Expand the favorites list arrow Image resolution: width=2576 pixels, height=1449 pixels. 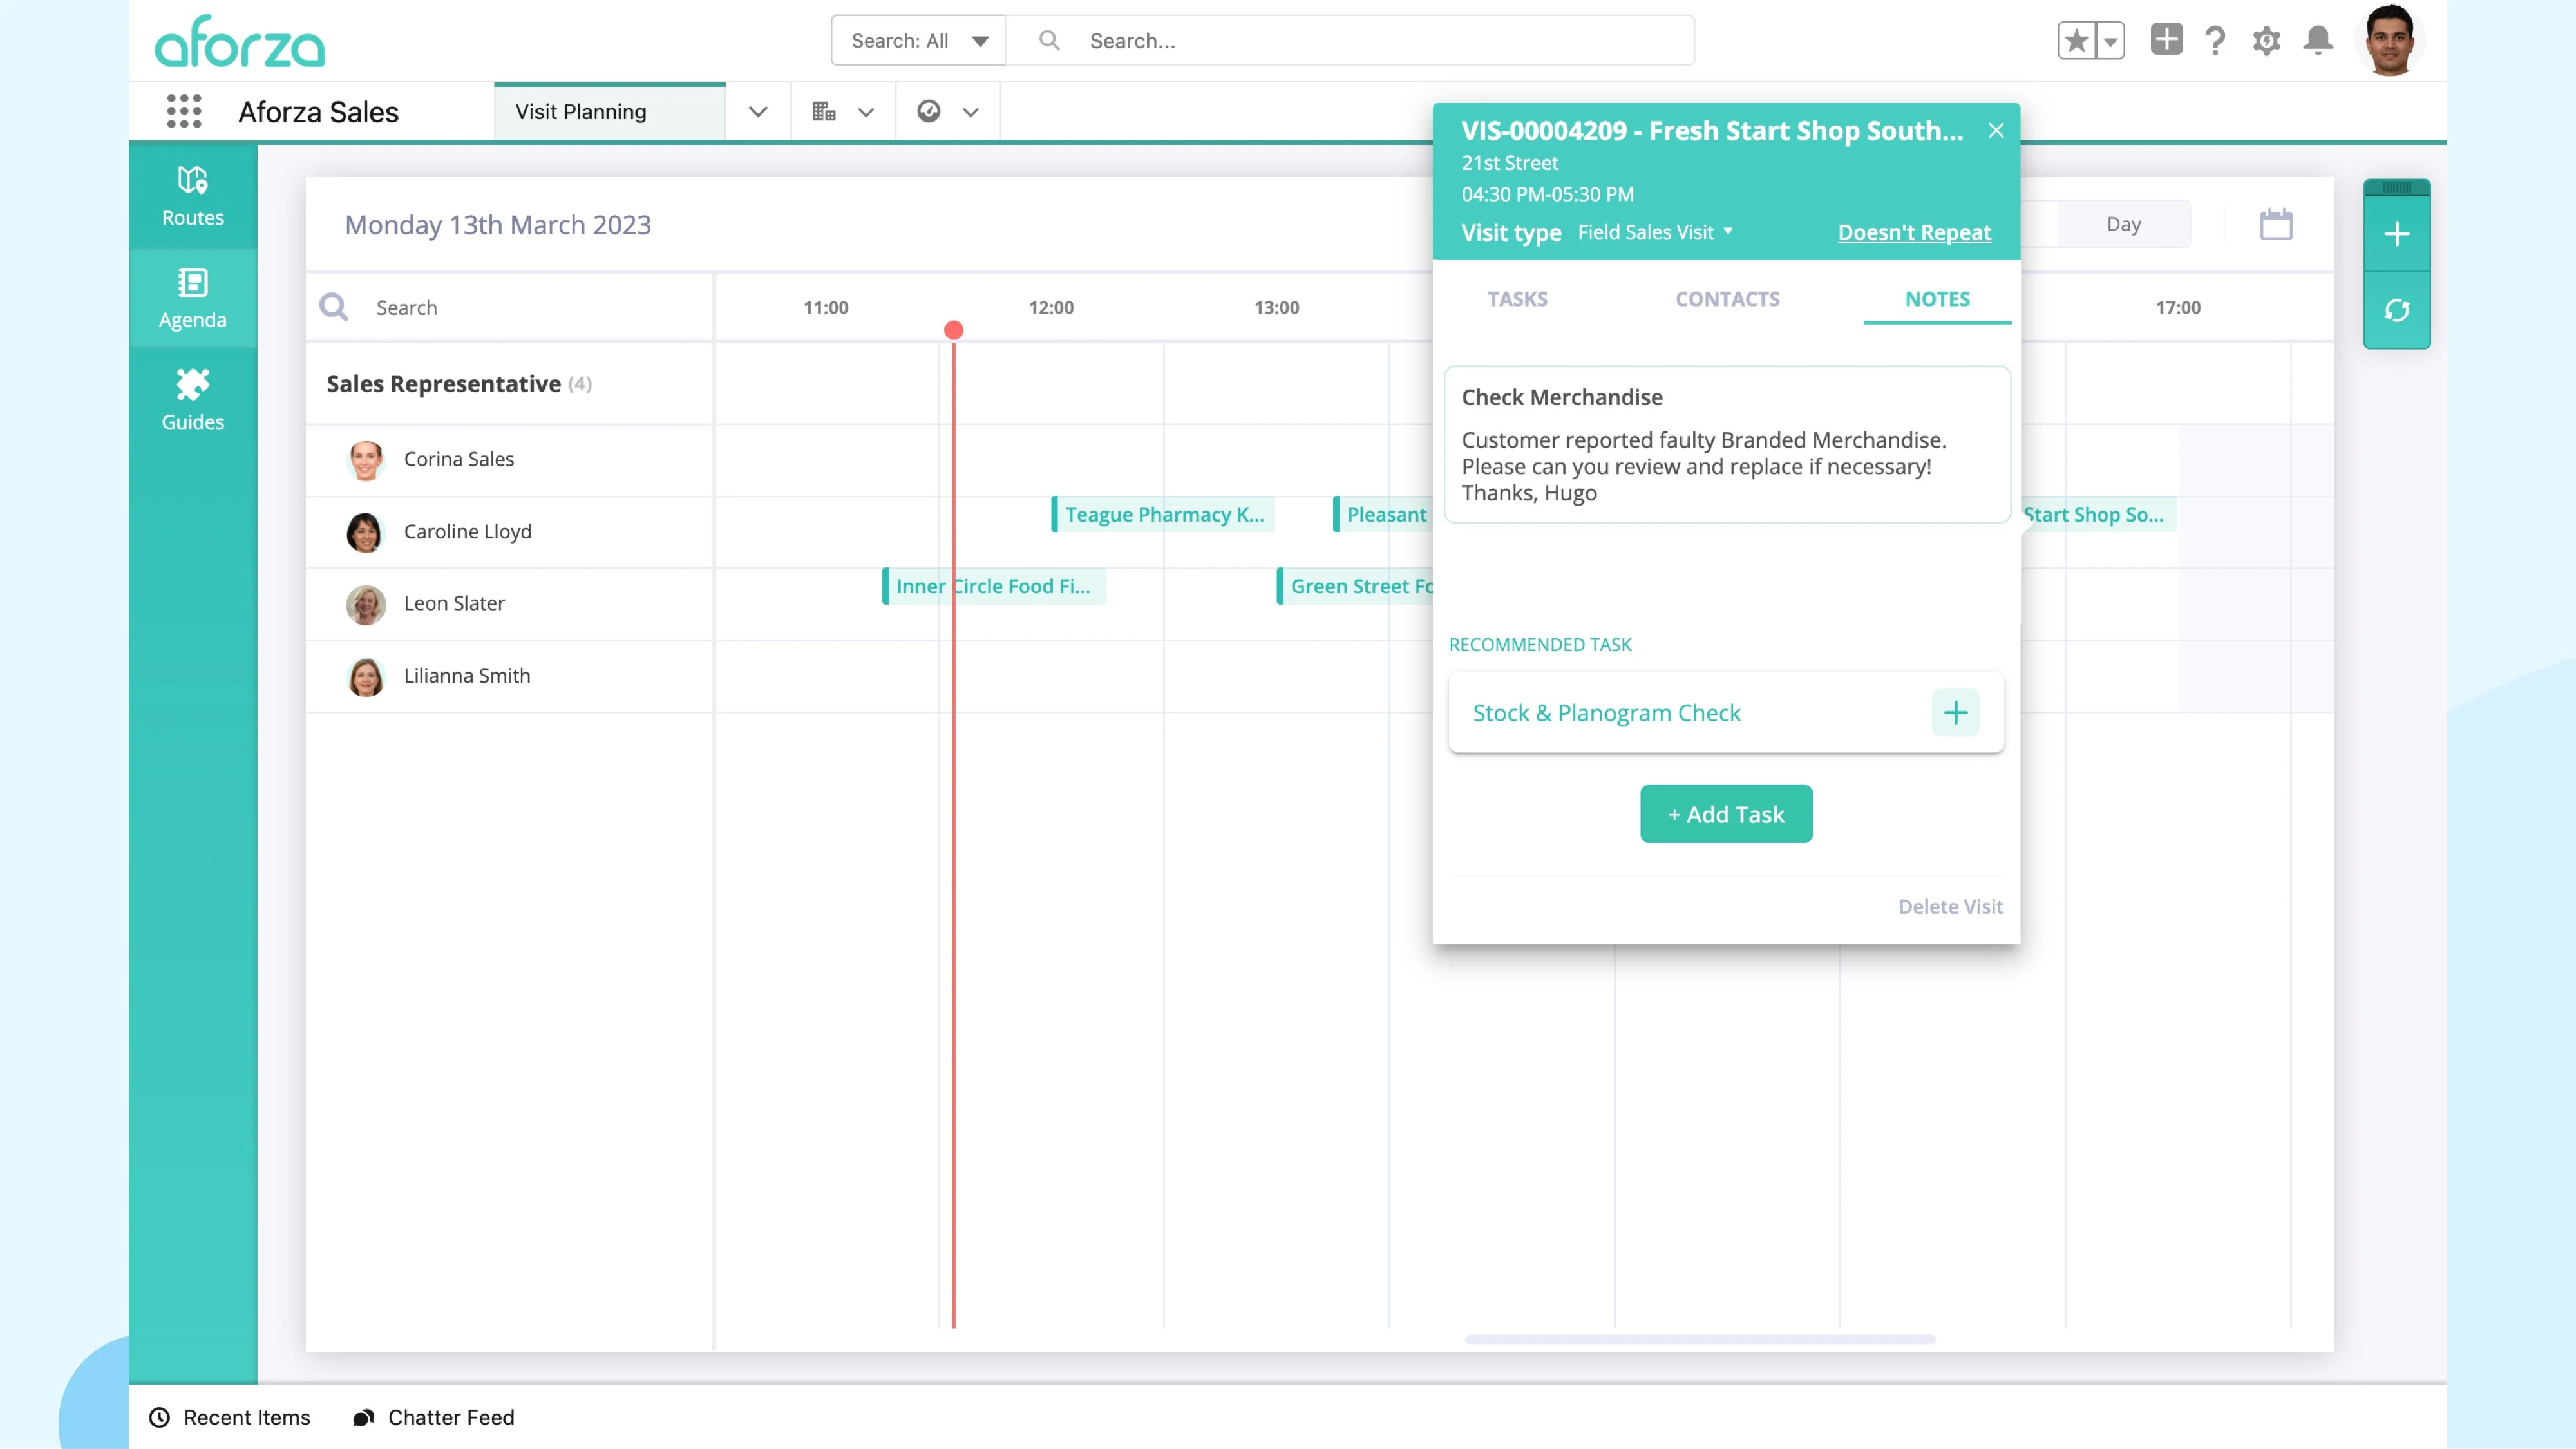click(2110, 41)
